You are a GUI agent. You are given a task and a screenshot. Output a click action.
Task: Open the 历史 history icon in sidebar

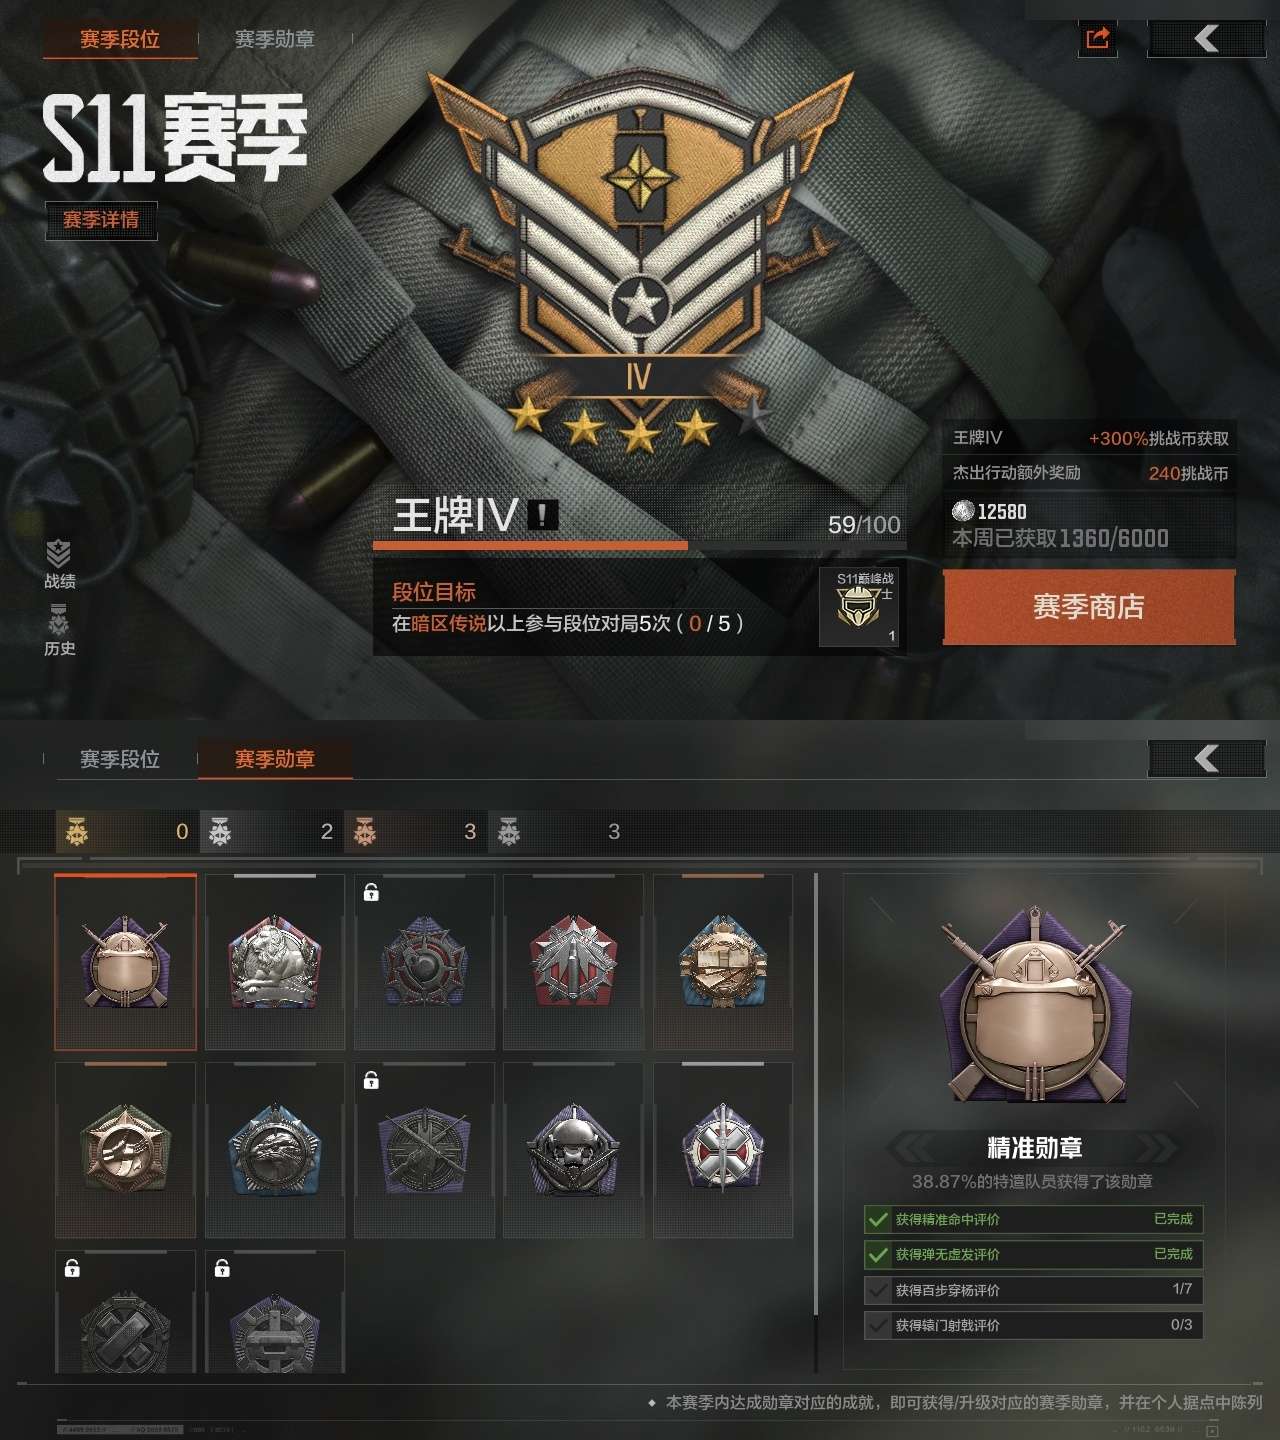(x=59, y=632)
